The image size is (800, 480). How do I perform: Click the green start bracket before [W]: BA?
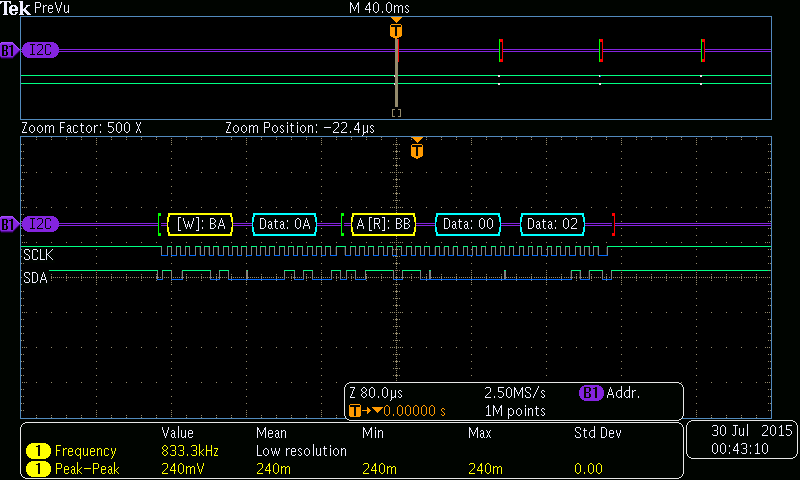159,224
